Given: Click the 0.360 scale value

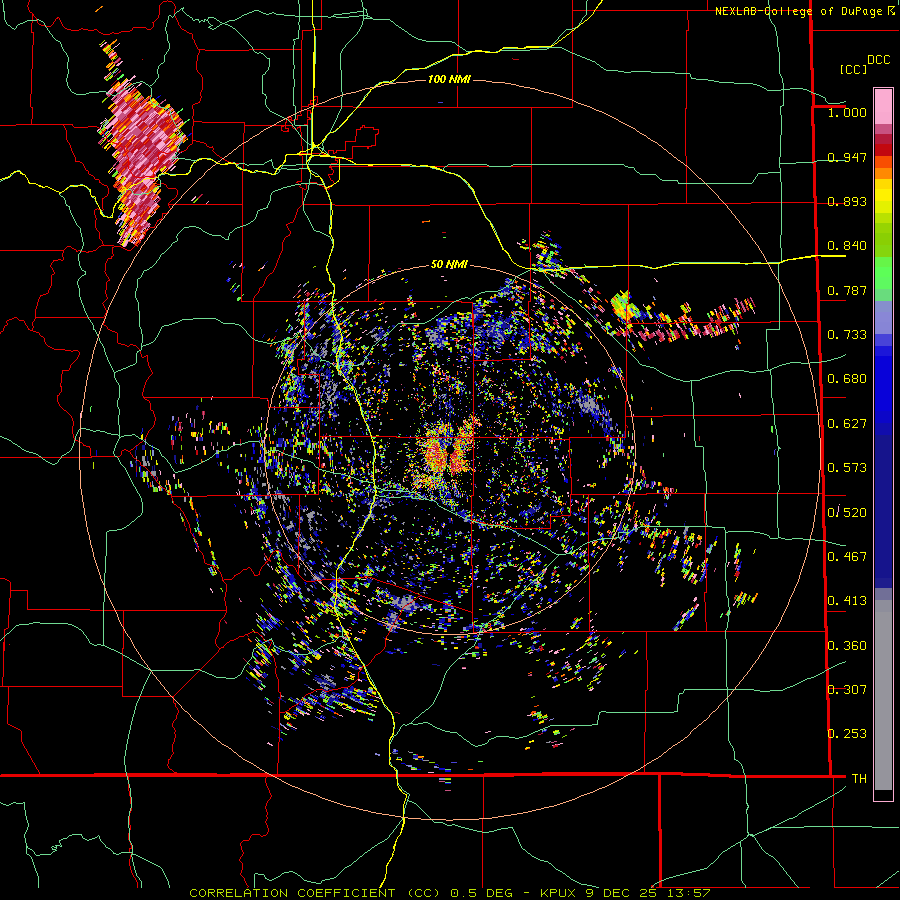Looking at the screenshot, I should tap(847, 646).
